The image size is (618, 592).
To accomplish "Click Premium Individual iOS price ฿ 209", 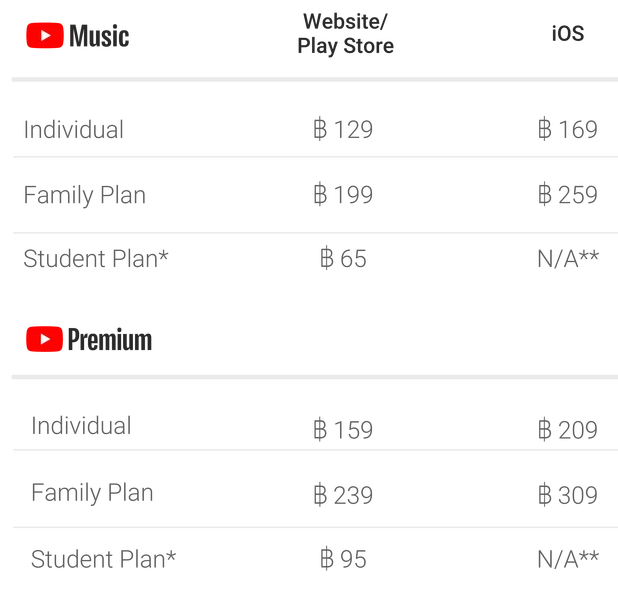I will click(568, 430).
